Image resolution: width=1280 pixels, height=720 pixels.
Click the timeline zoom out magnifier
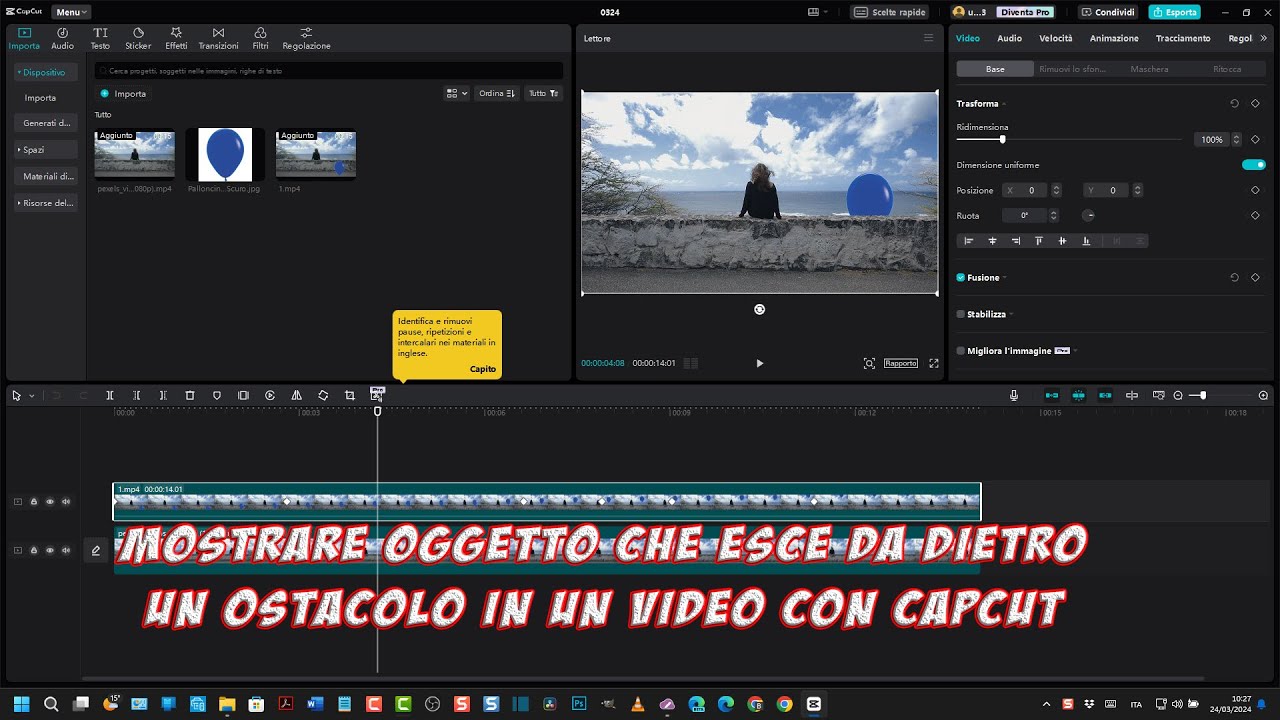[x=1178, y=396]
